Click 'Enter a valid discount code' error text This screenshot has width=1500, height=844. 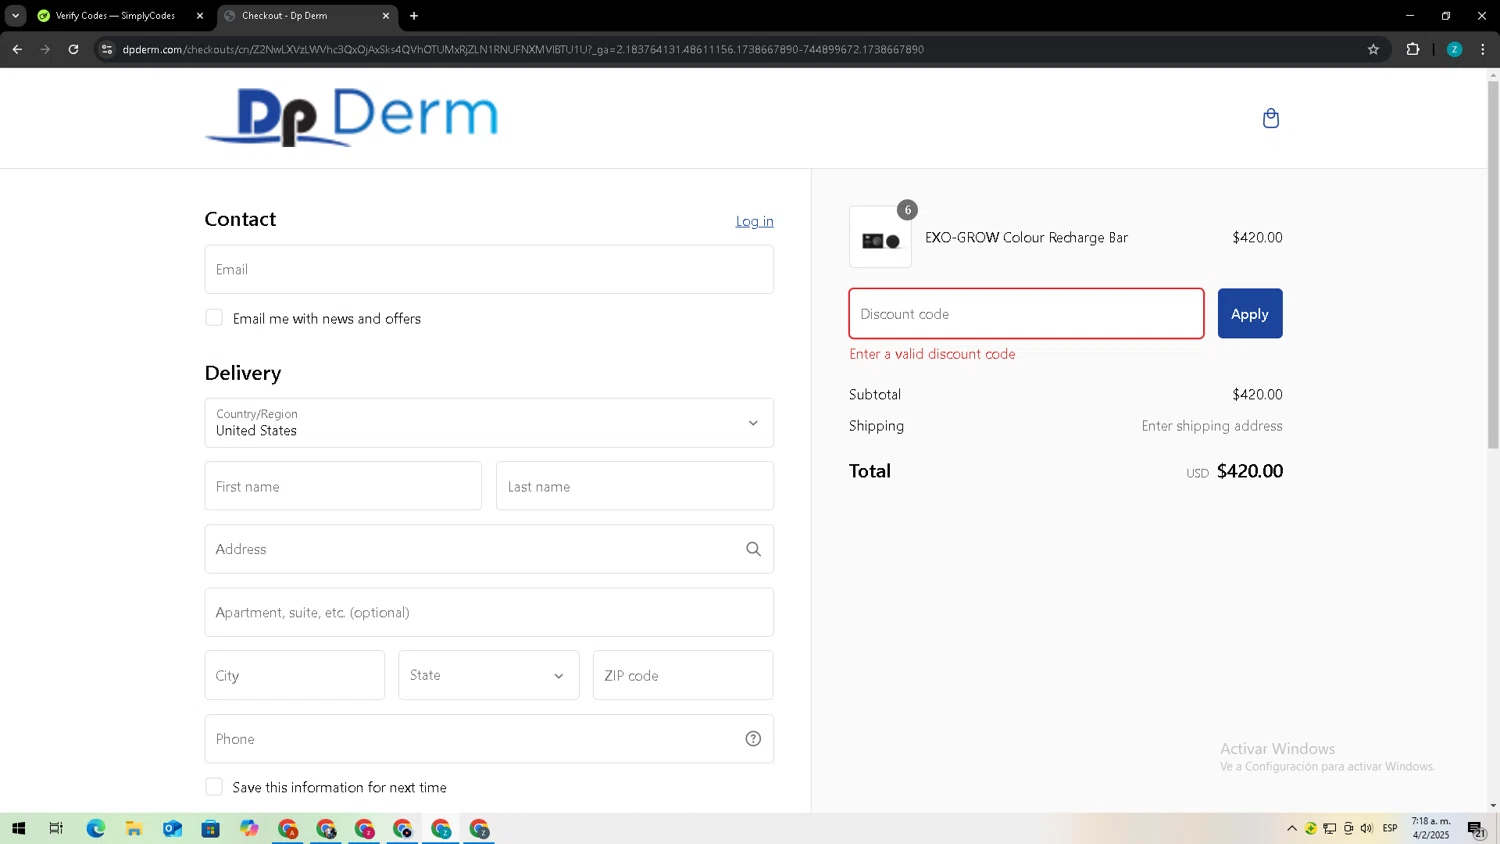(x=932, y=354)
